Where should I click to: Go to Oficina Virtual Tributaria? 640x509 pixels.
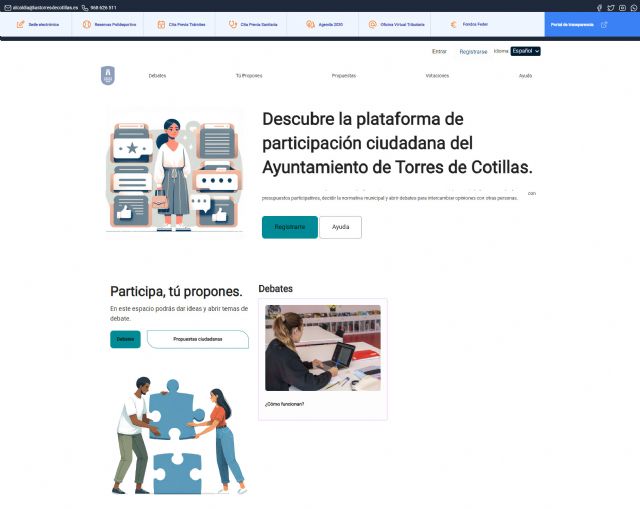(x=394, y=24)
